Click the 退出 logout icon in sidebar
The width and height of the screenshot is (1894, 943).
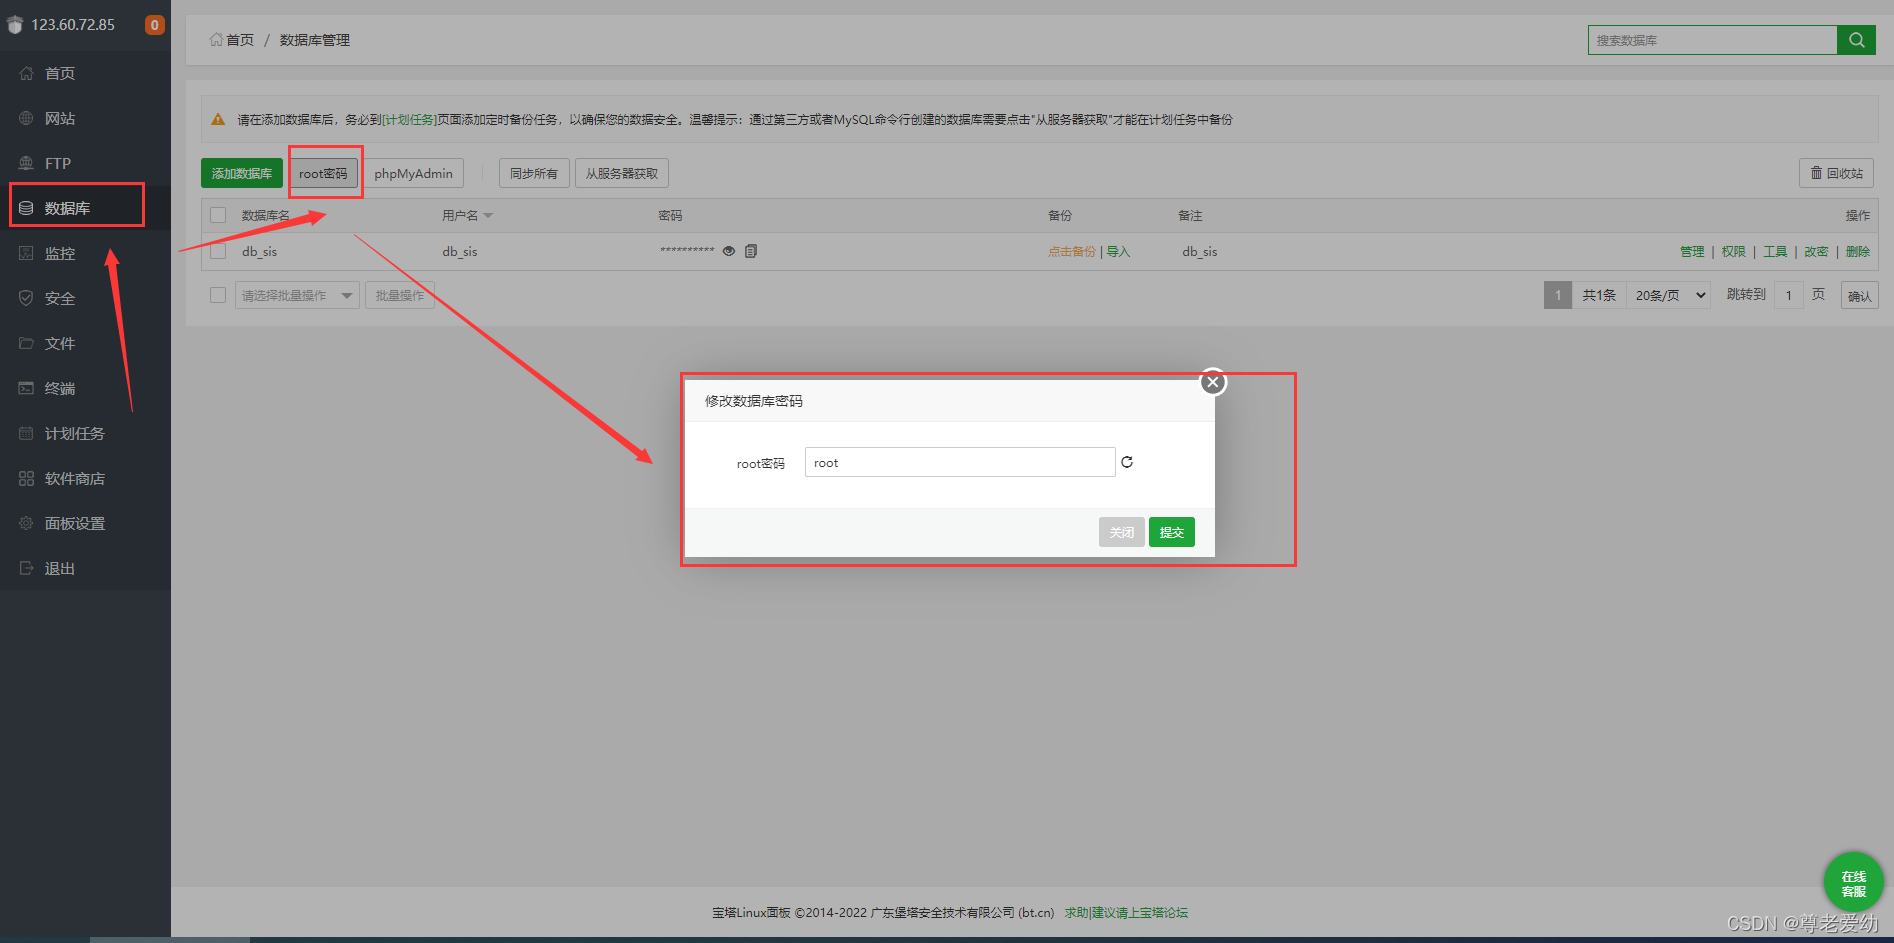click(26, 568)
